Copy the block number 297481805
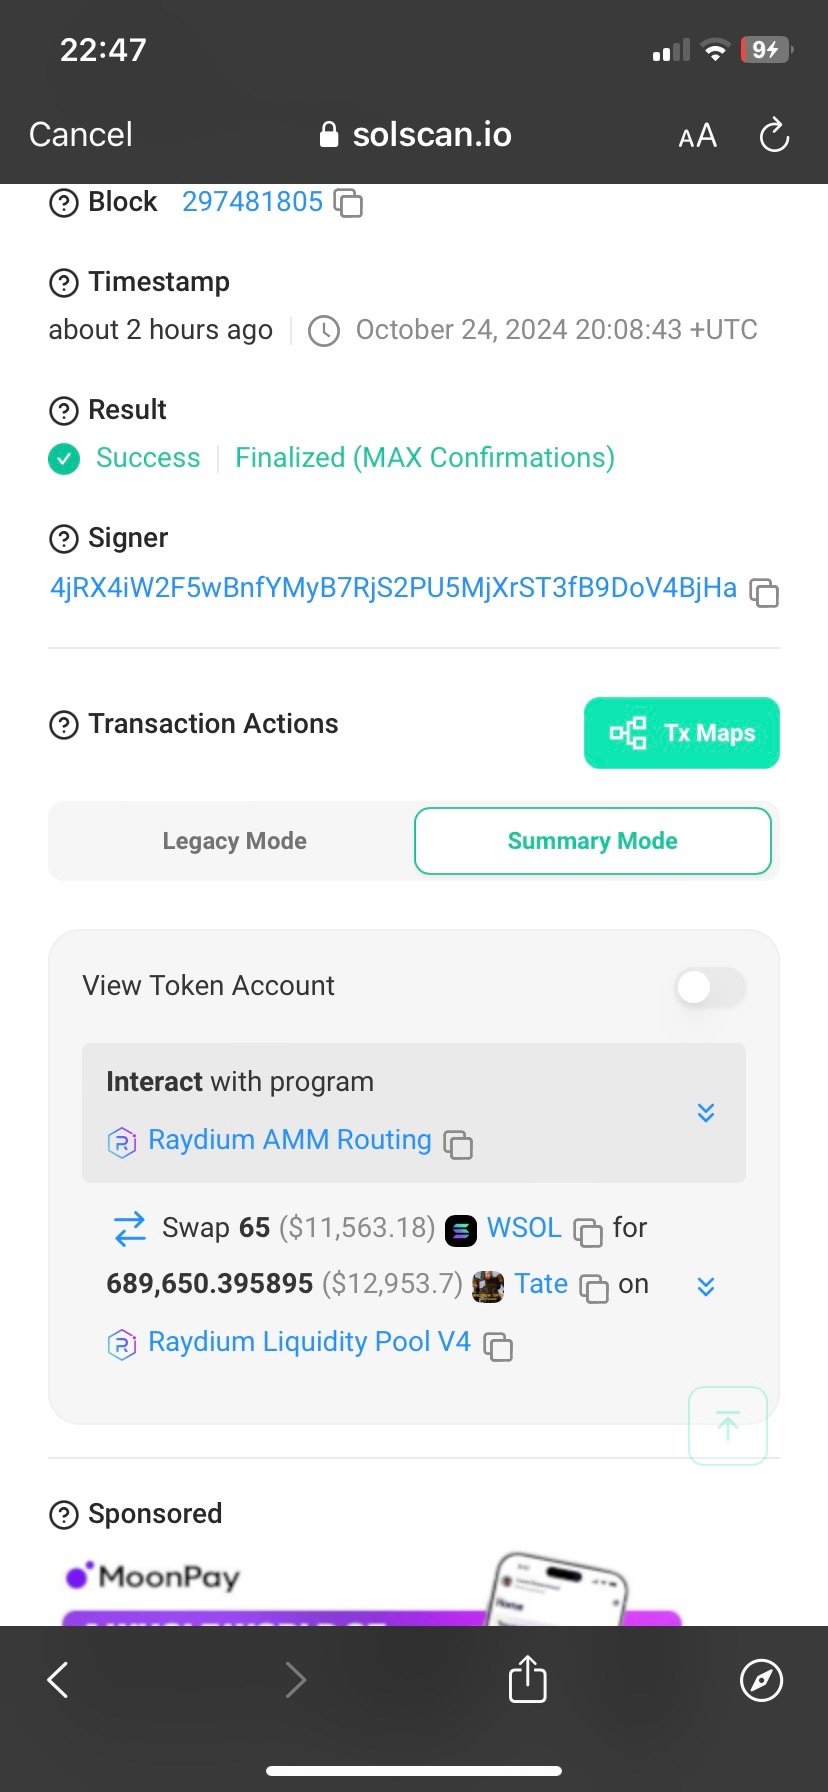This screenshot has width=828, height=1792. [348, 203]
